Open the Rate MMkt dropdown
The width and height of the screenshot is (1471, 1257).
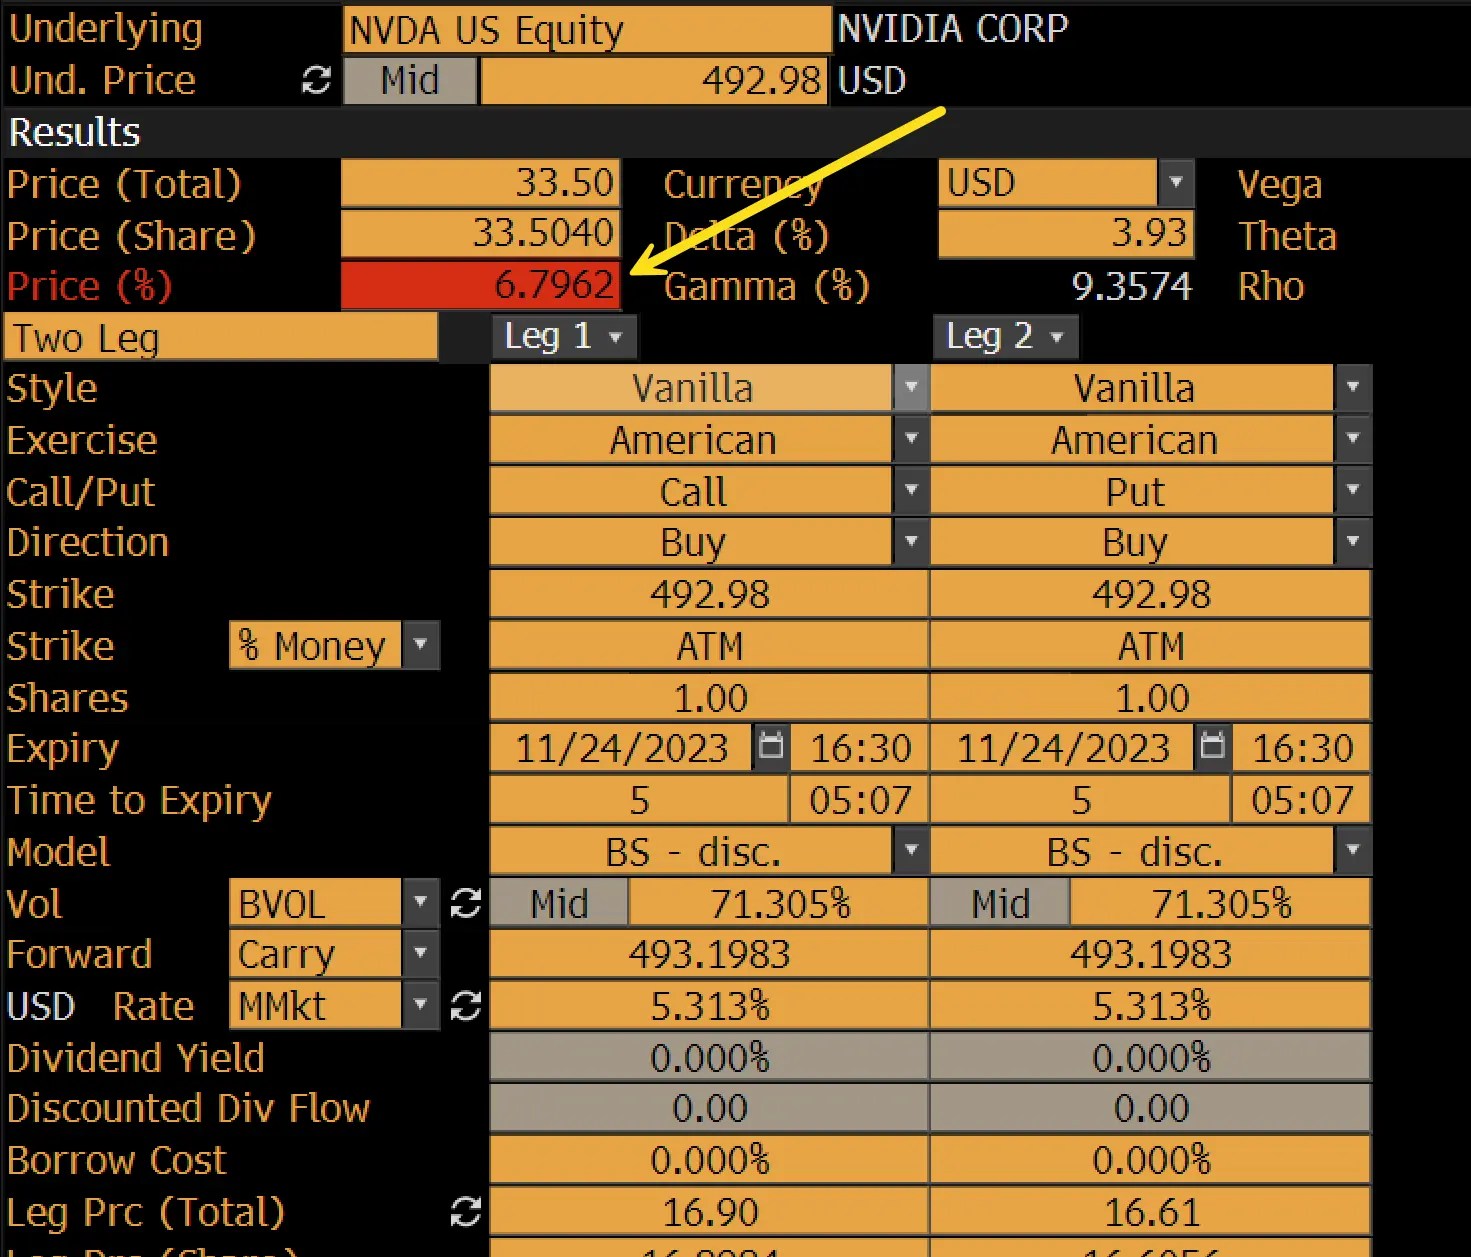tap(421, 1005)
